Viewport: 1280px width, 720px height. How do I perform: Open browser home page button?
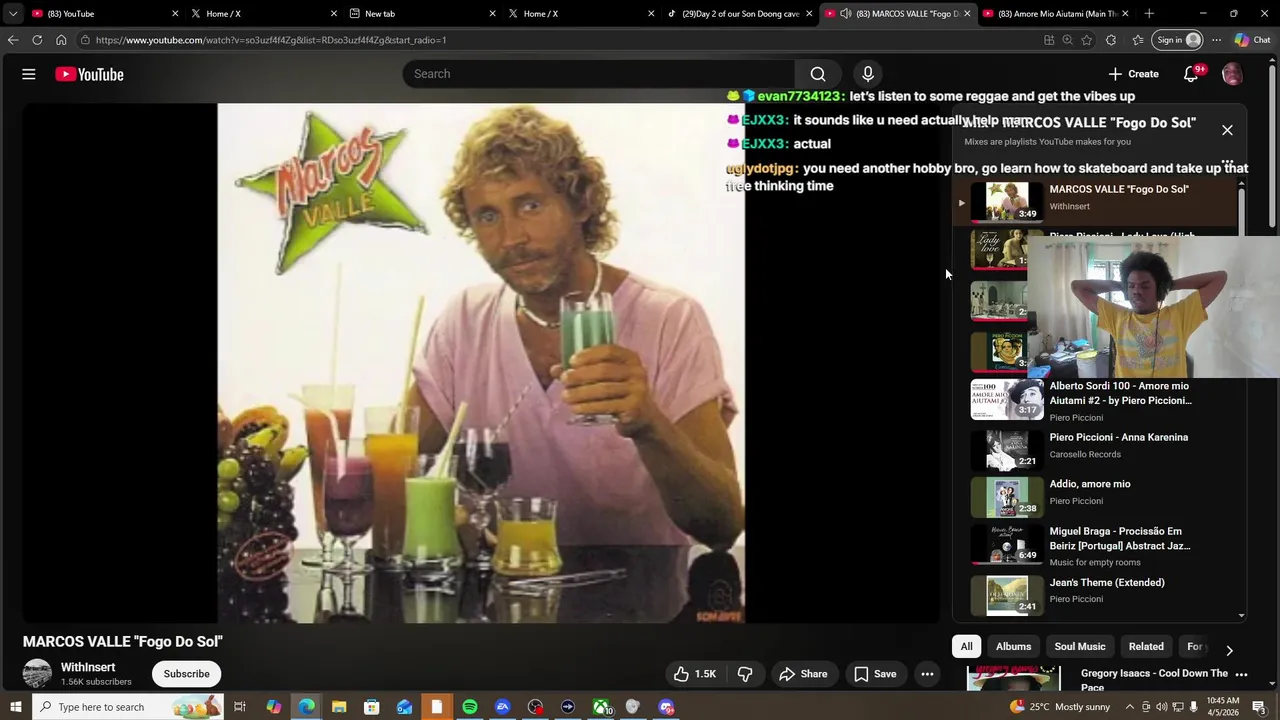(x=61, y=40)
